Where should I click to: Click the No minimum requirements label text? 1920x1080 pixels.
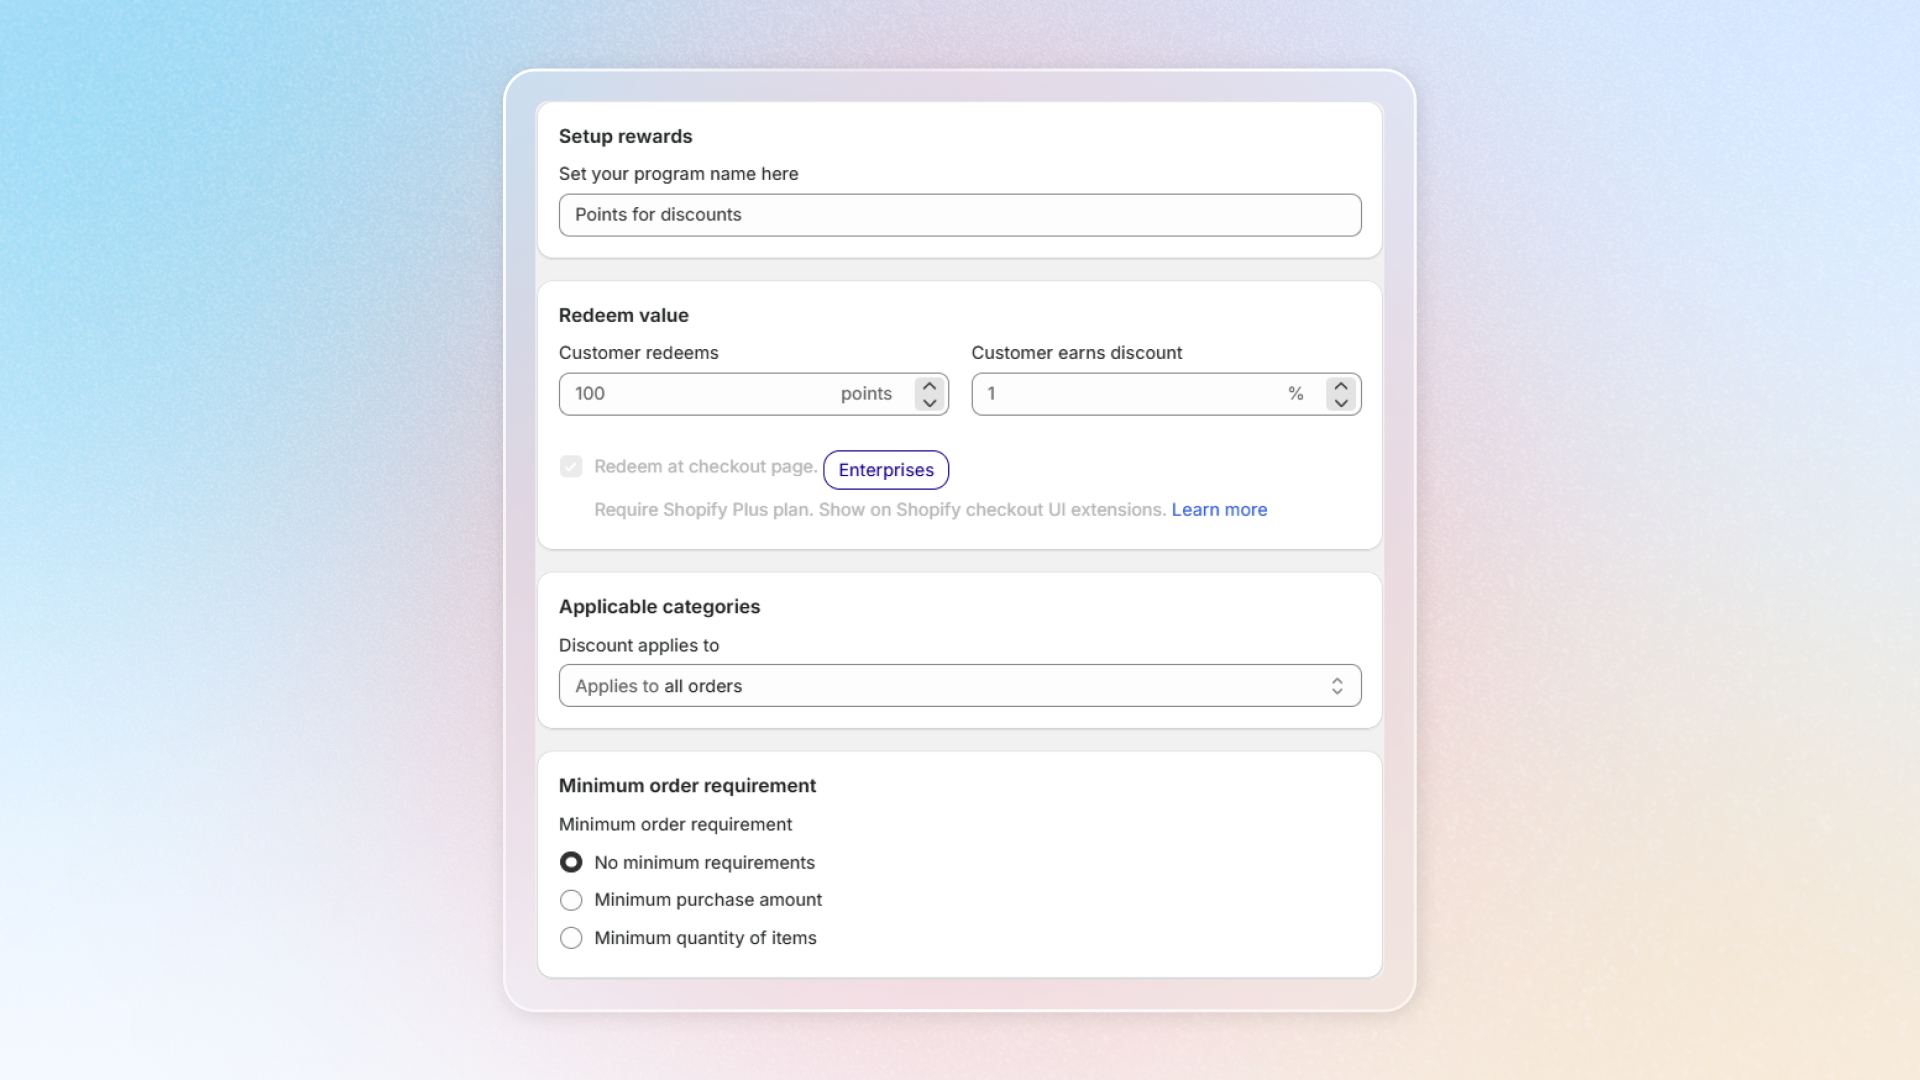click(x=704, y=862)
